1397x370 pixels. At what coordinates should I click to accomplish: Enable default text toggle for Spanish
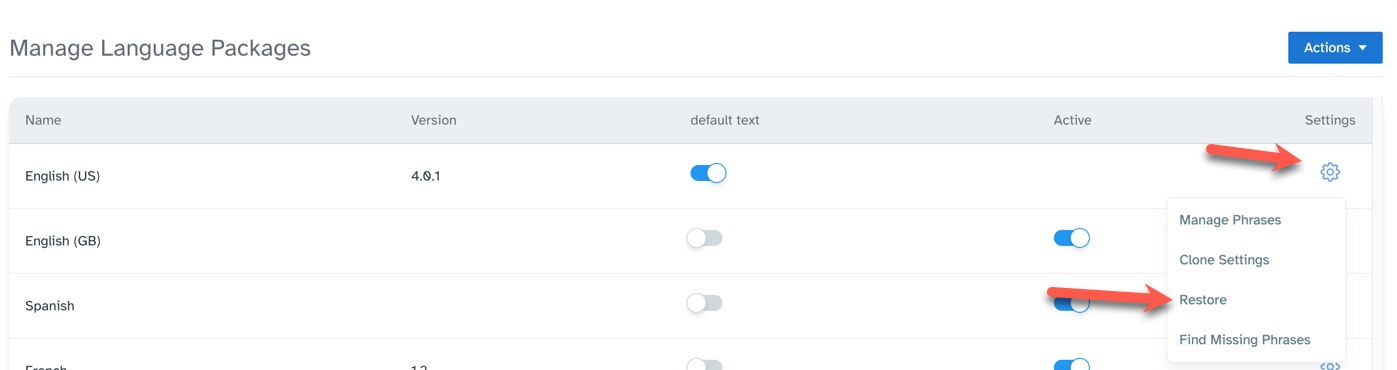click(x=704, y=303)
